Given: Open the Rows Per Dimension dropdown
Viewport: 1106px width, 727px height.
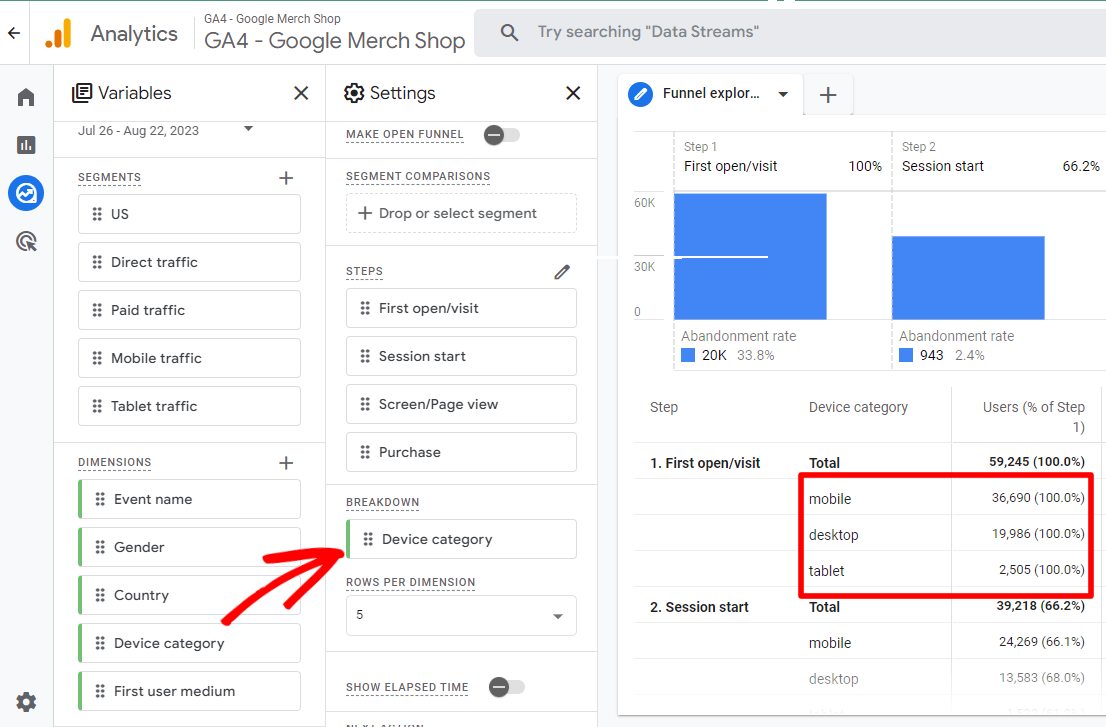Looking at the screenshot, I should pos(460,615).
